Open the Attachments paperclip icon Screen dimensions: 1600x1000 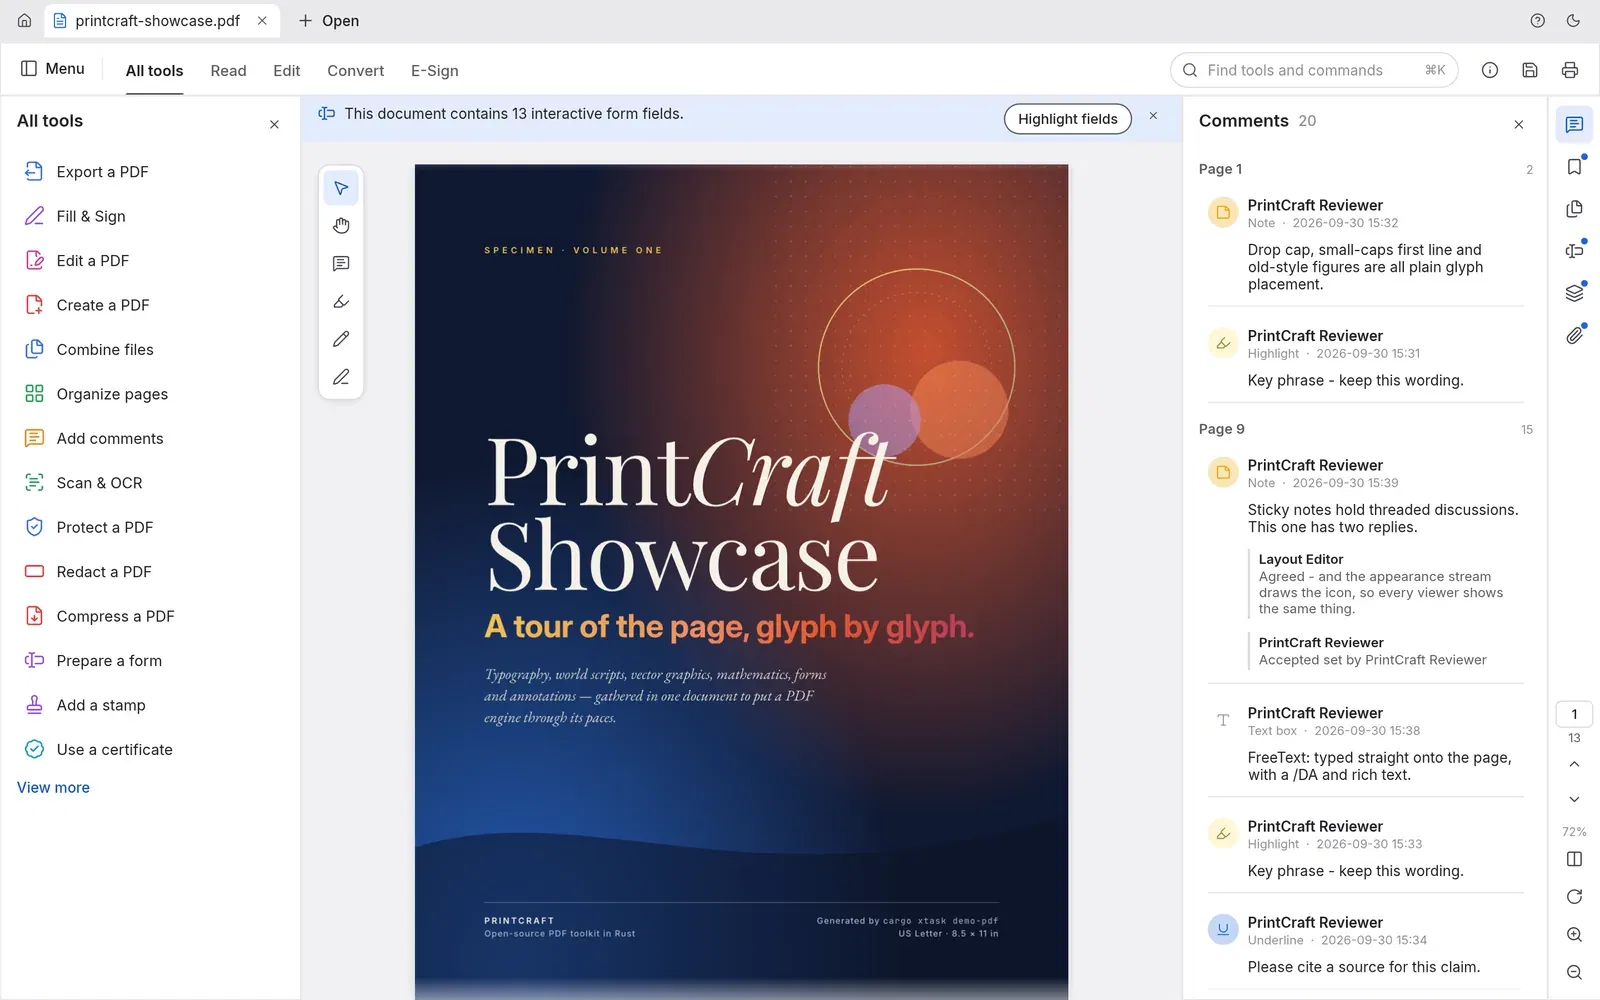pos(1574,335)
